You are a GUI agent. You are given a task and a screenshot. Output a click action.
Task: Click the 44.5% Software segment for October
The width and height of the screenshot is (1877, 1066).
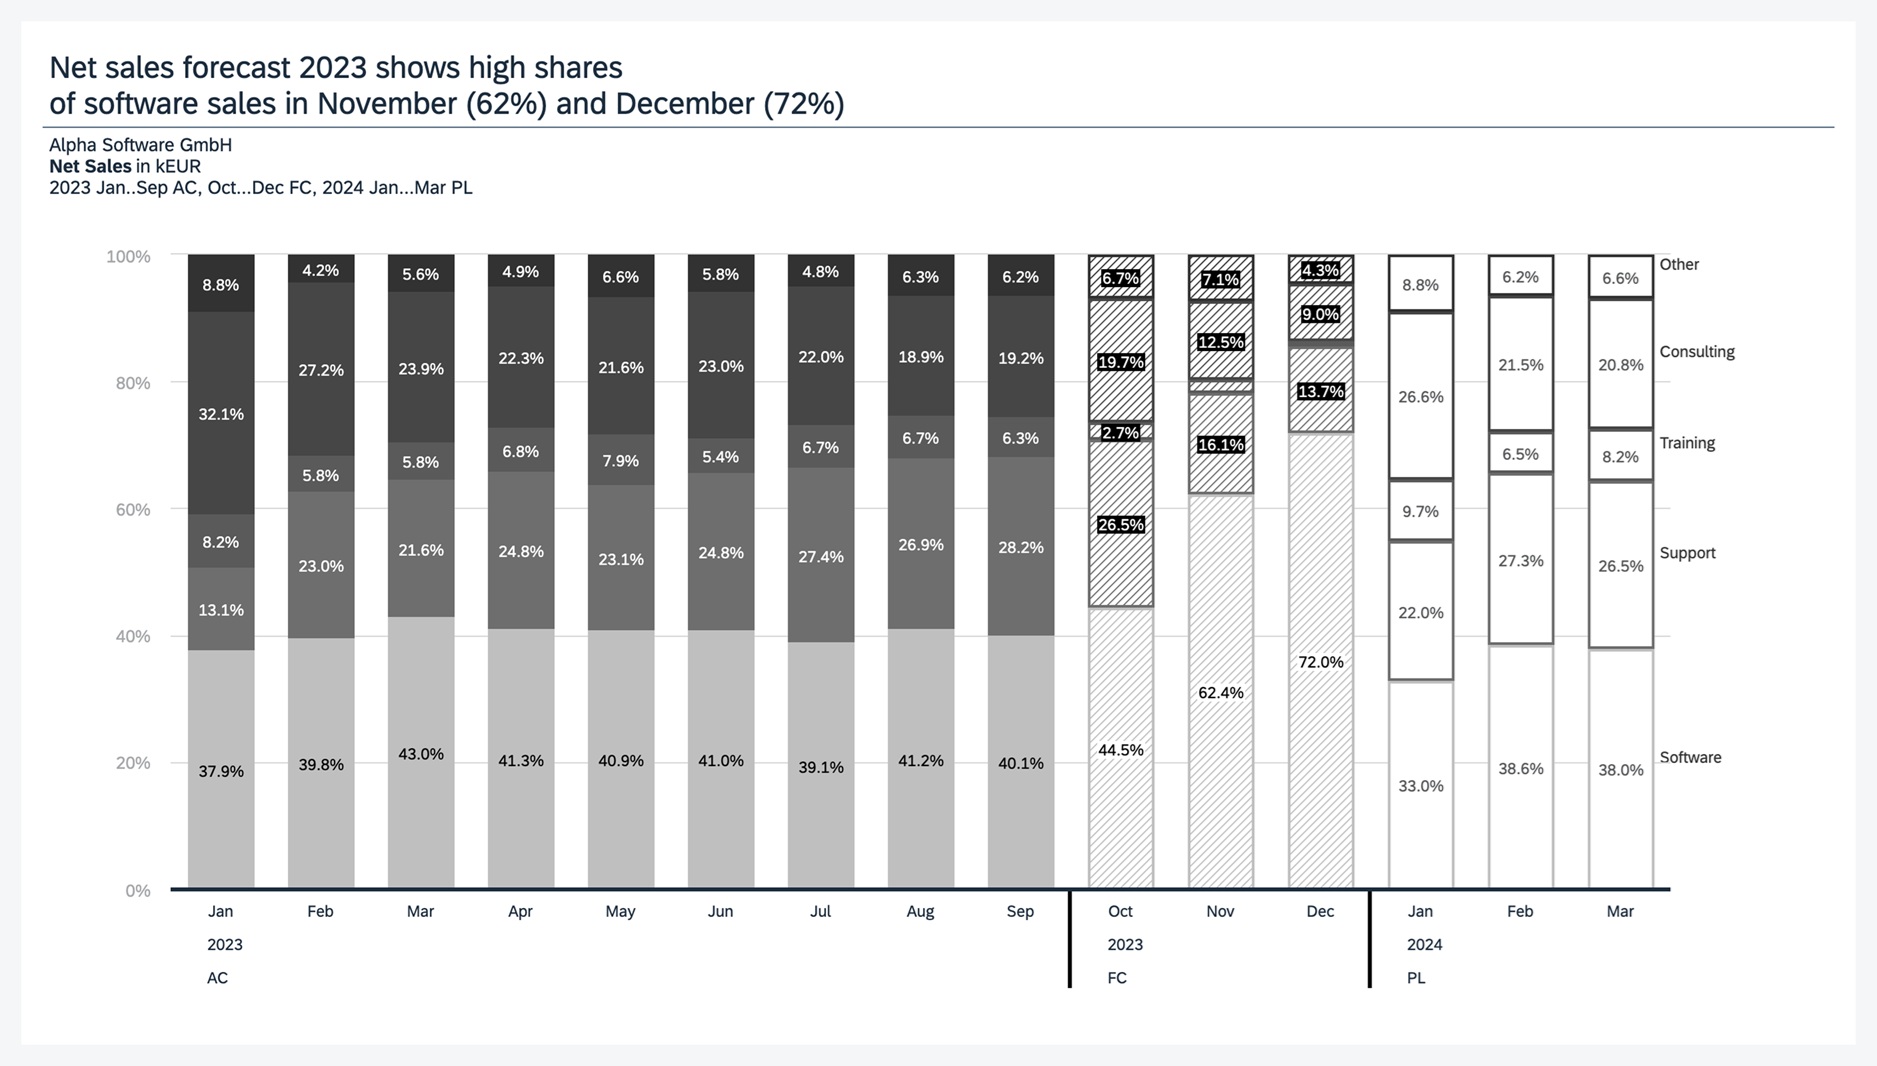click(x=1120, y=748)
